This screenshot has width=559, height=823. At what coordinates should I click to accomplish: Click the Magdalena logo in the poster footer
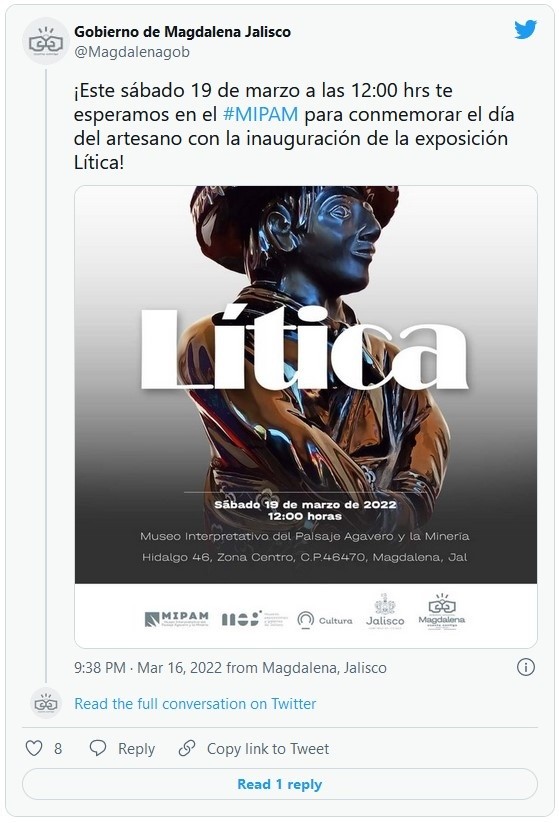(442, 611)
